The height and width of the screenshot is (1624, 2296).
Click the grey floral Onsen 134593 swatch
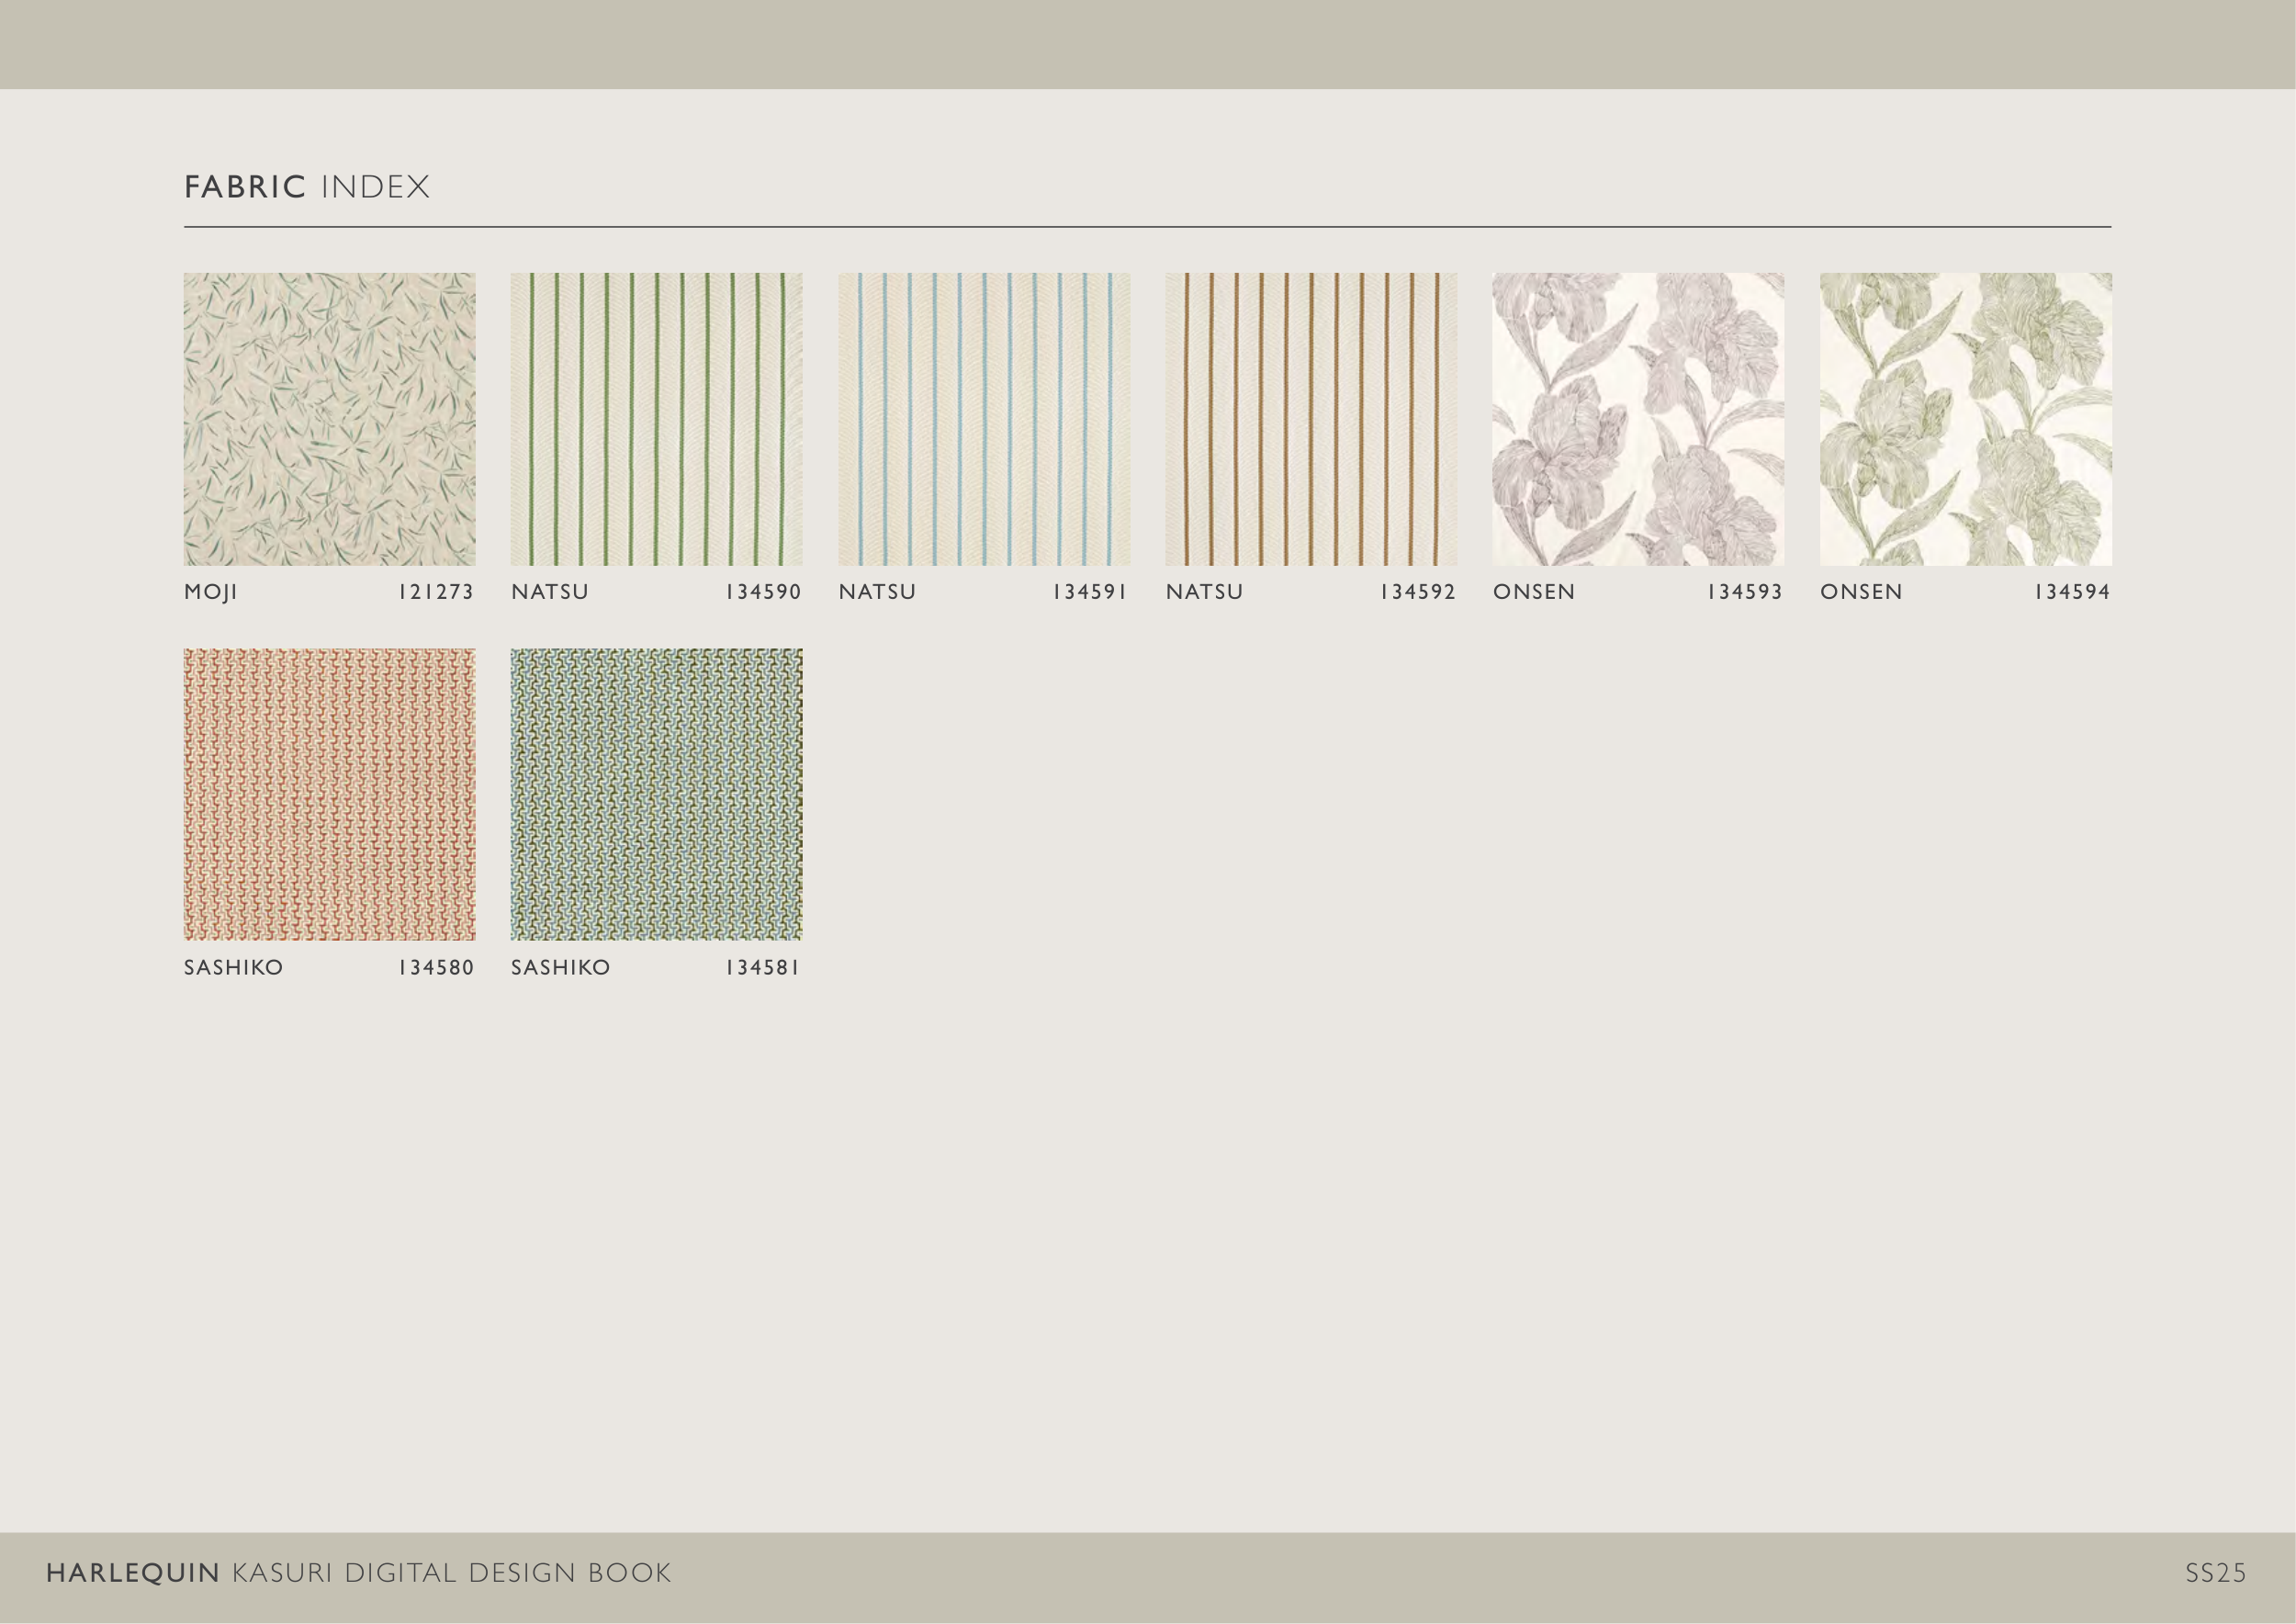[1638, 419]
